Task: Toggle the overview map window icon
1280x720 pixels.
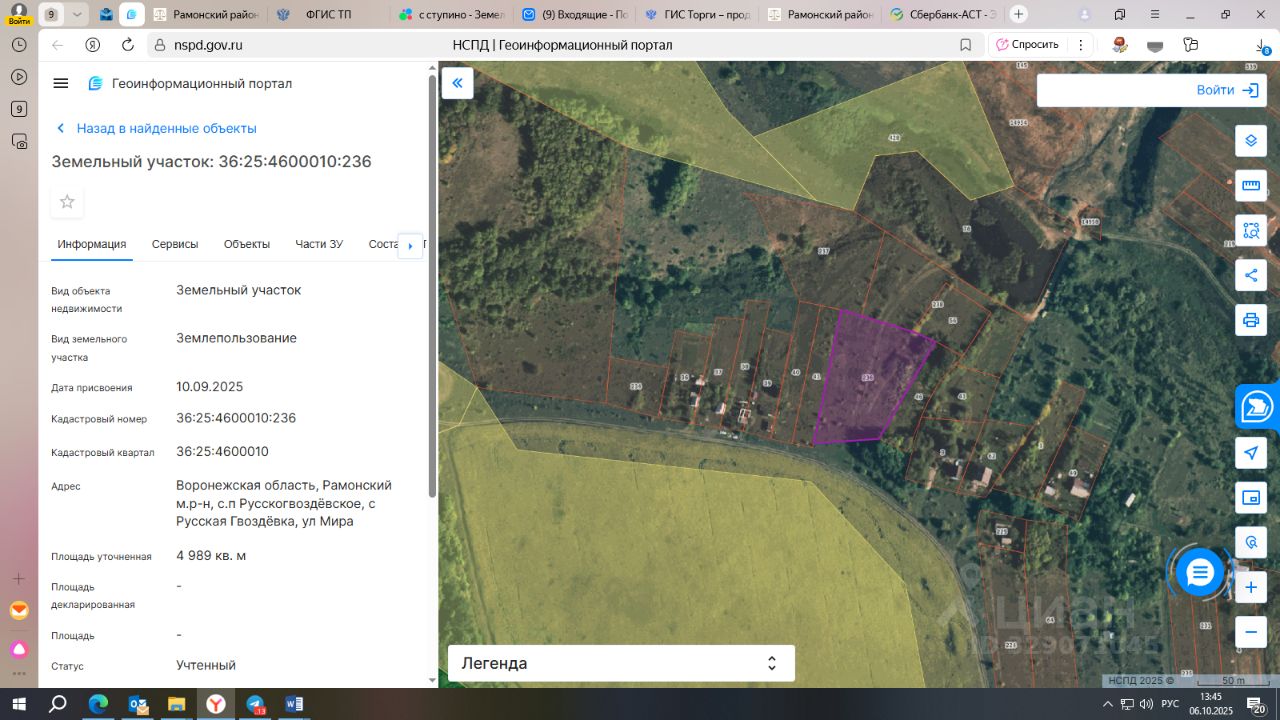Action: click(1251, 498)
